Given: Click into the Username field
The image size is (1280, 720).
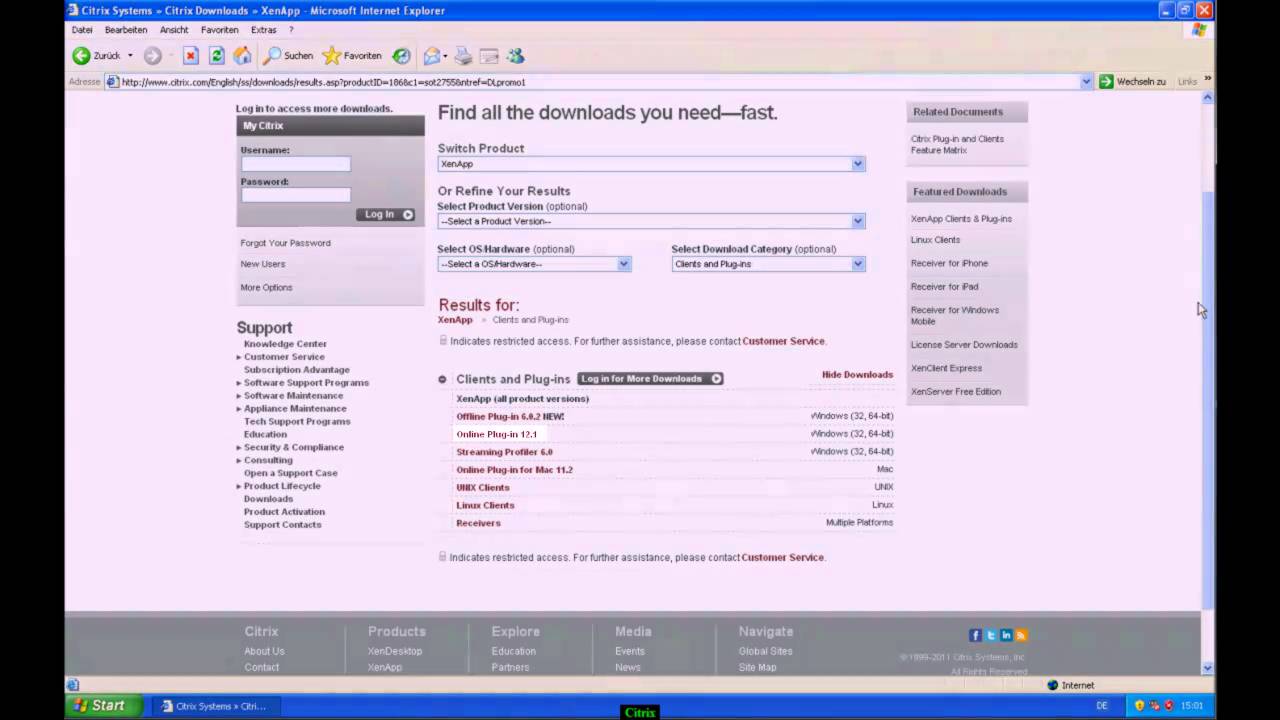Looking at the screenshot, I should coord(296,164).
